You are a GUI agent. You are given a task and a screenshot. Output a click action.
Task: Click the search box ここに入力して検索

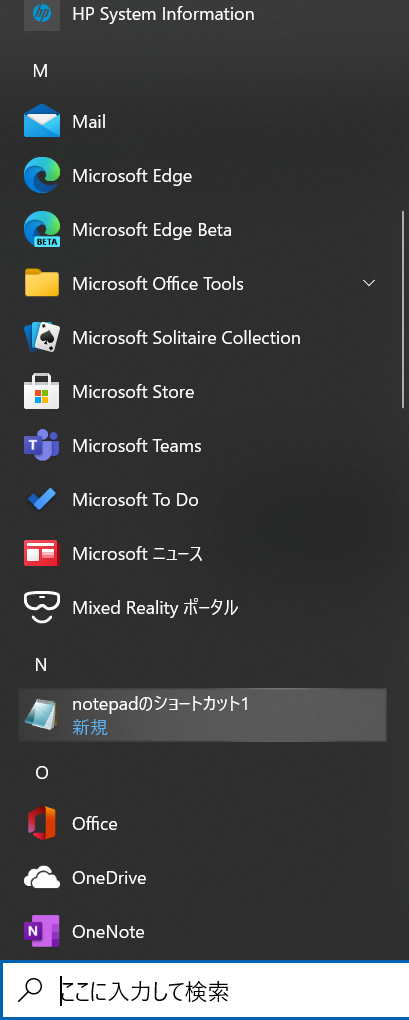click(205, 990)
